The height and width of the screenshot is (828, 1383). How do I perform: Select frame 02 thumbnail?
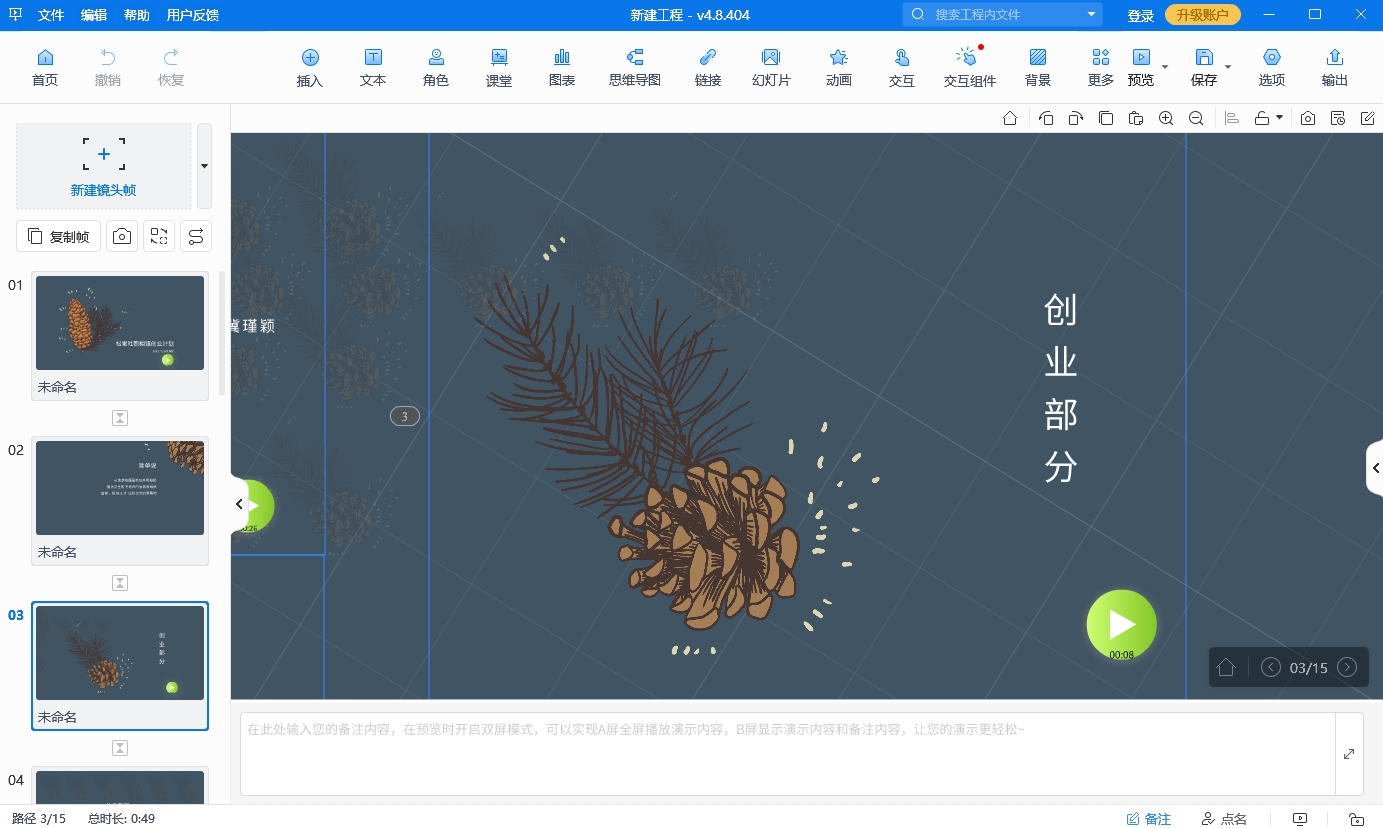(x=120, y=488)
